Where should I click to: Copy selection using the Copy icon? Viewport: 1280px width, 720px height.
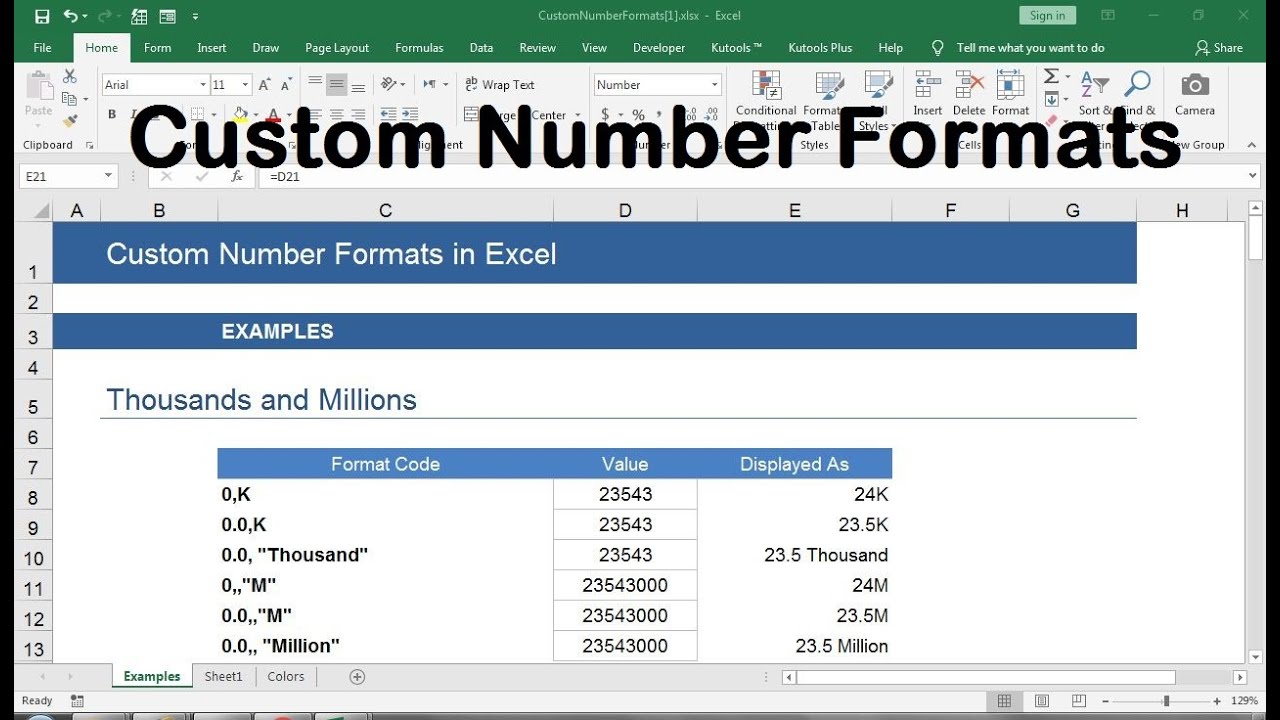click(x=68, y=99)
